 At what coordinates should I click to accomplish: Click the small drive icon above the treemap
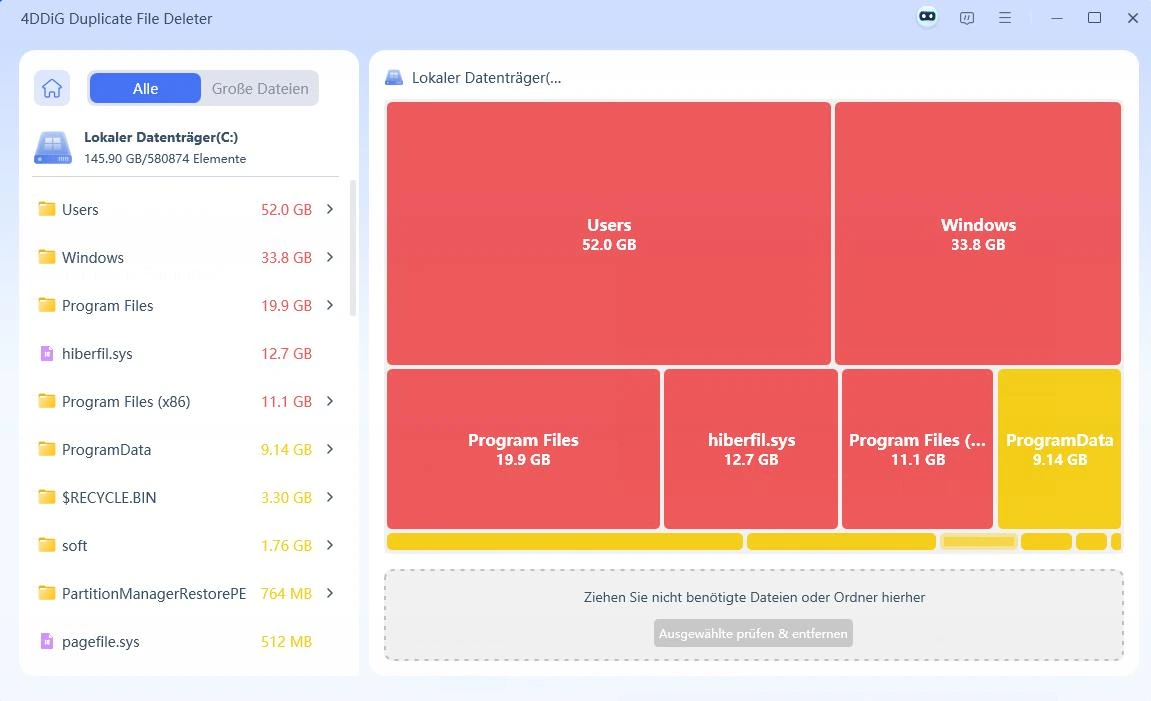[x=394, y=78]
